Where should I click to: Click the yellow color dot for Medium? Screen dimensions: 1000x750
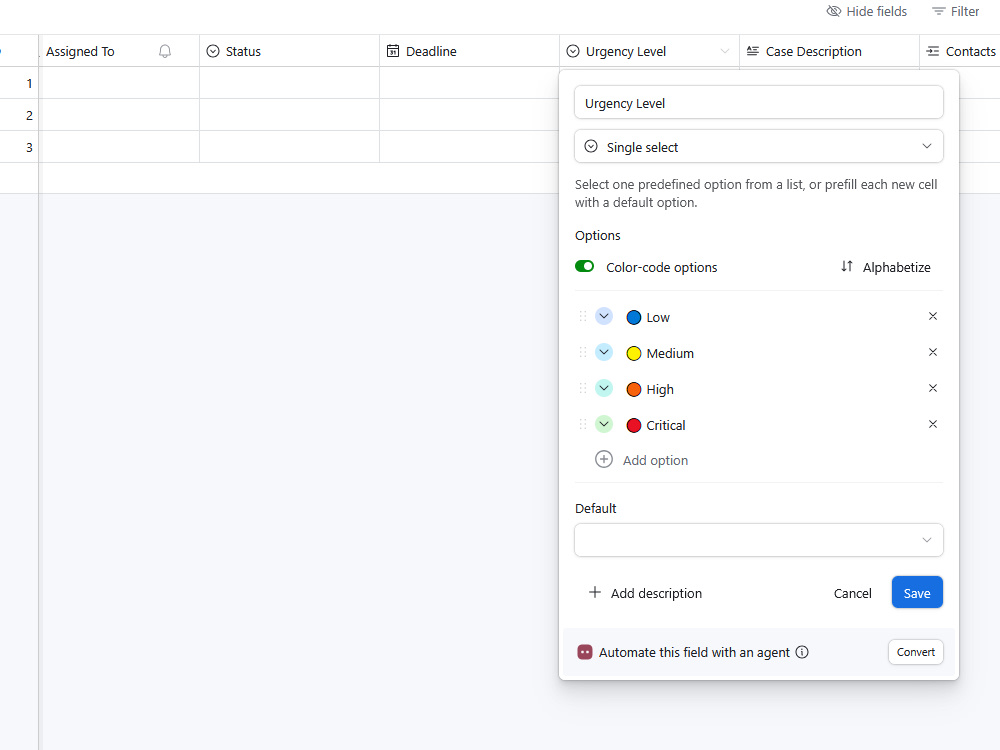tap(633, 353)
